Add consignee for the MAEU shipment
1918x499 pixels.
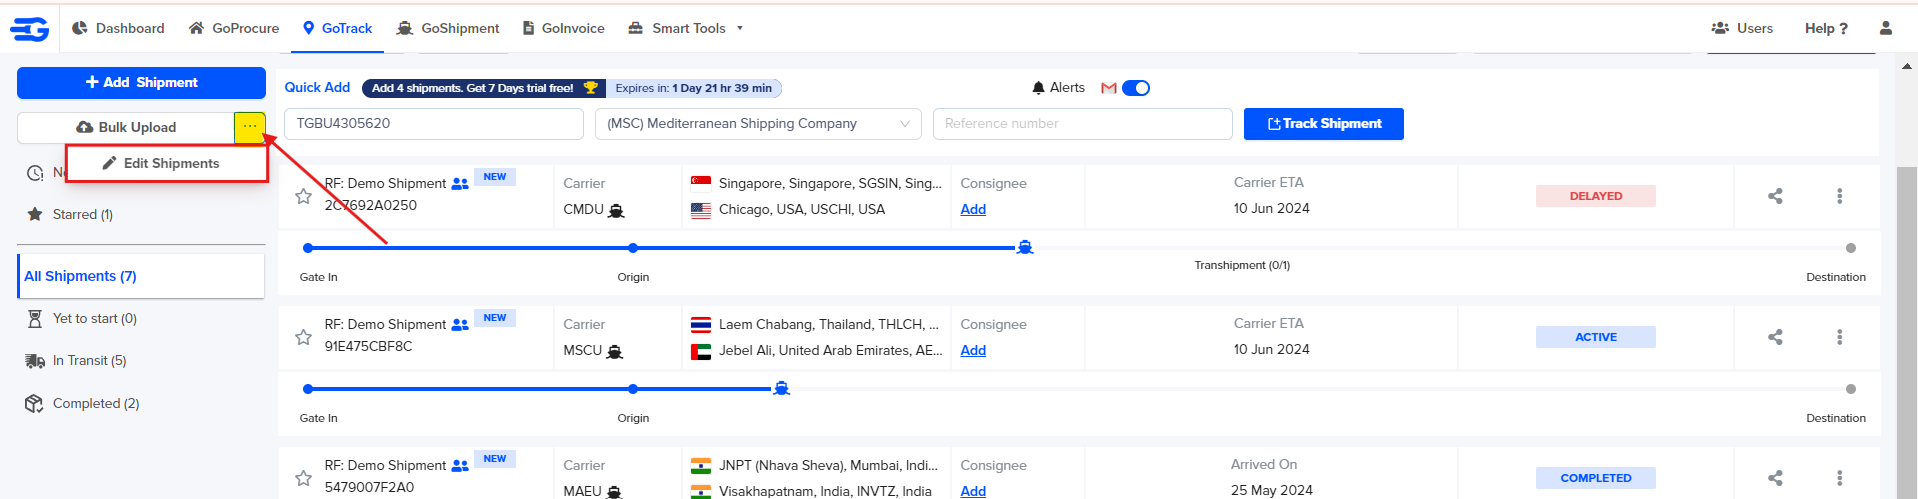point(973,491)
